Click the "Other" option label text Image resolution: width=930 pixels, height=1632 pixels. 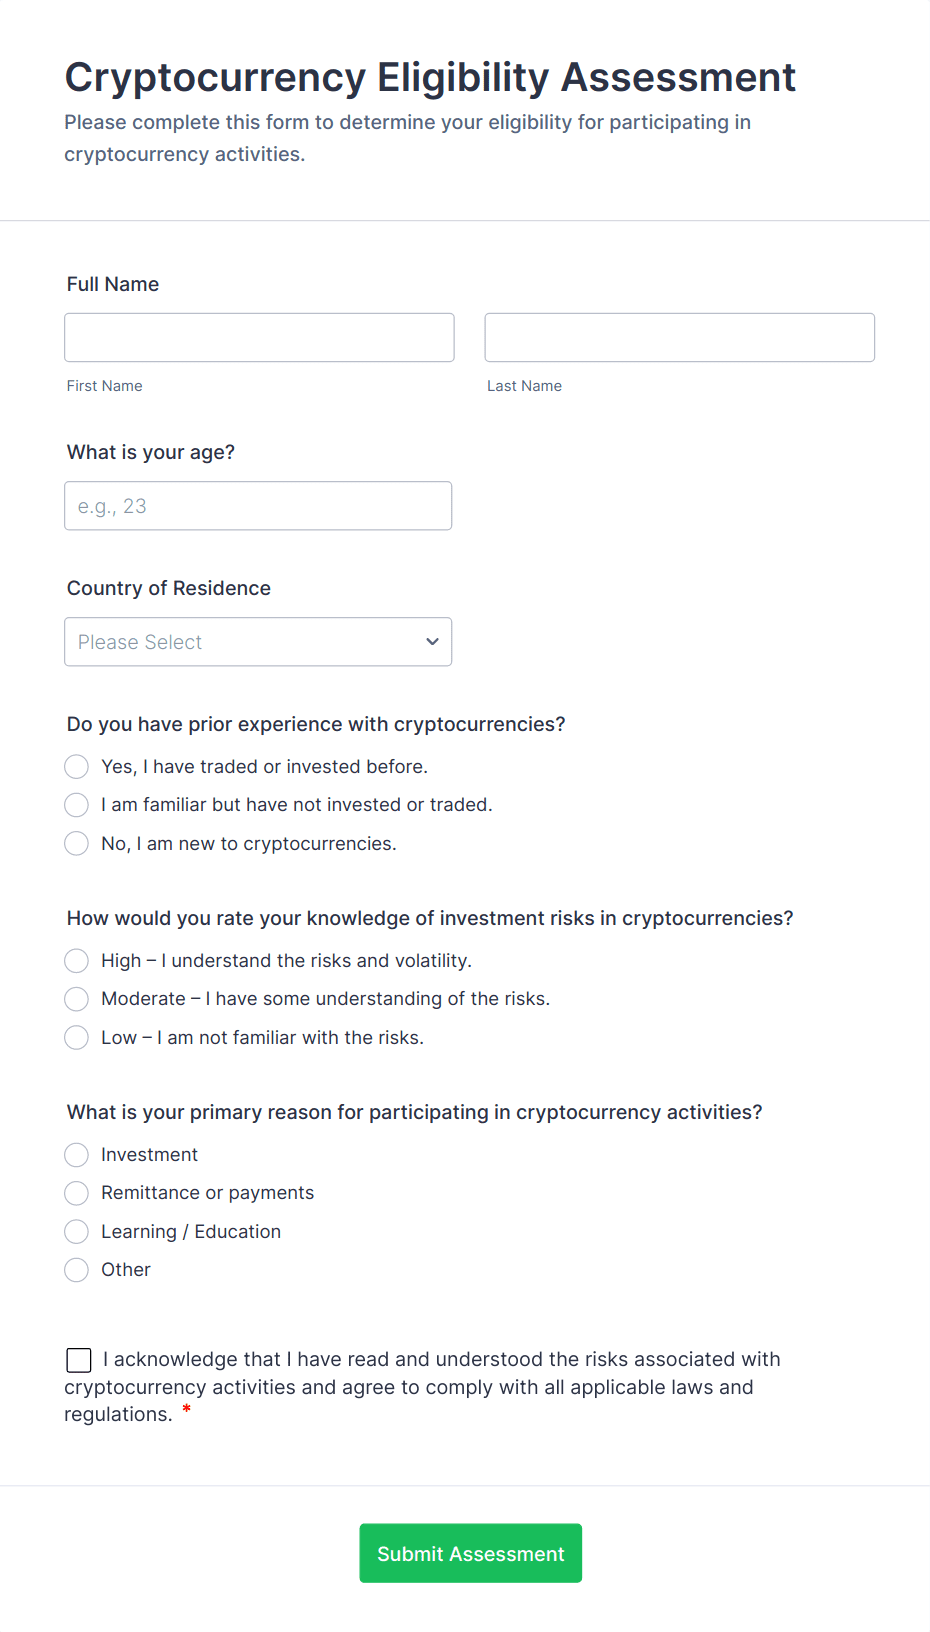(126, 1270)
